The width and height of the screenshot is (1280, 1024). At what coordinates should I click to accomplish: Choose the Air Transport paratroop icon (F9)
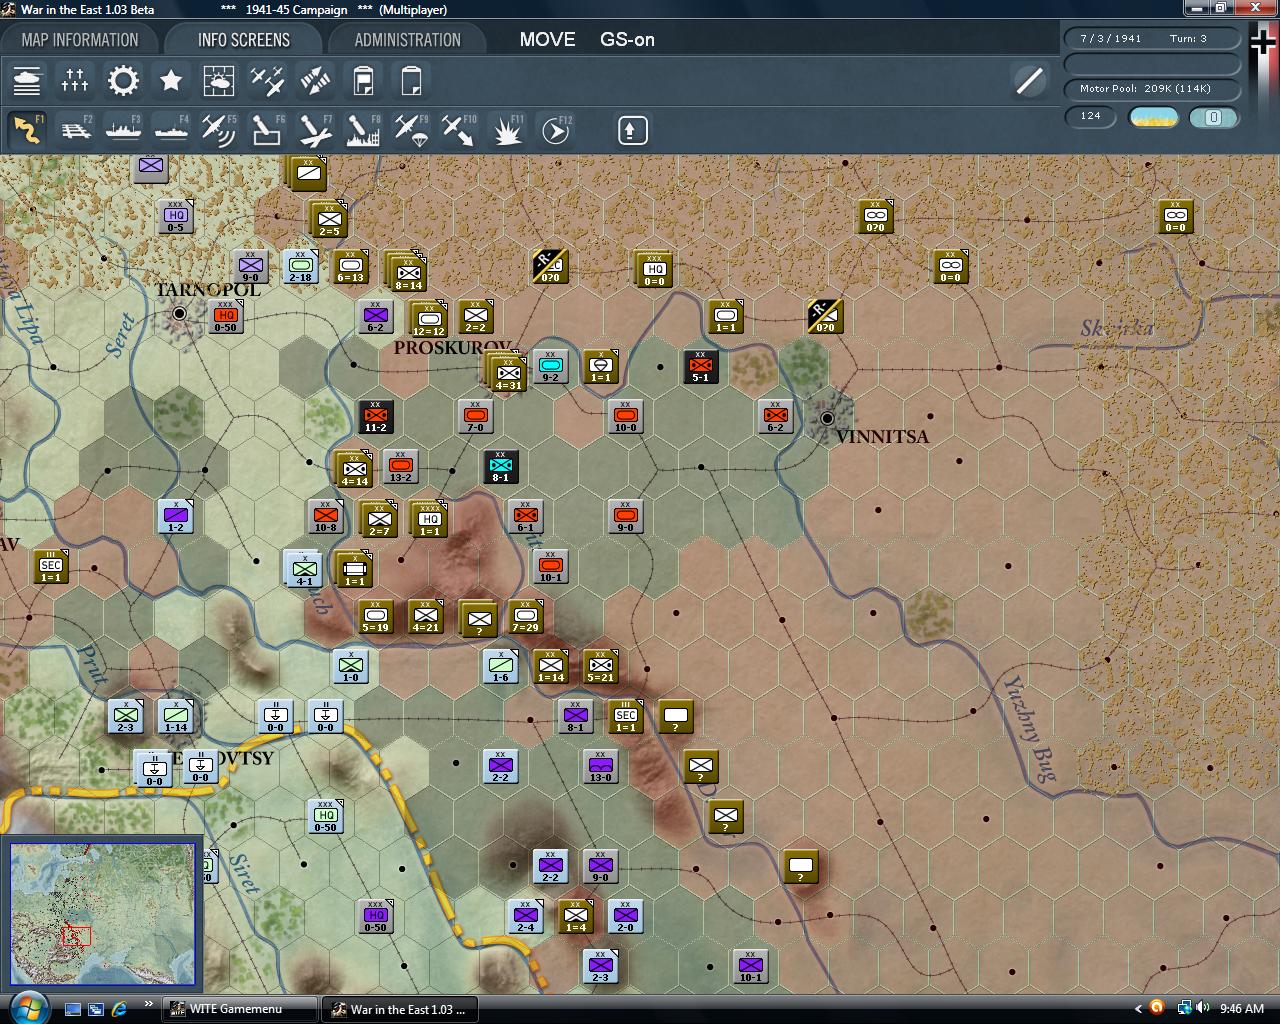(x=411, y=130)
